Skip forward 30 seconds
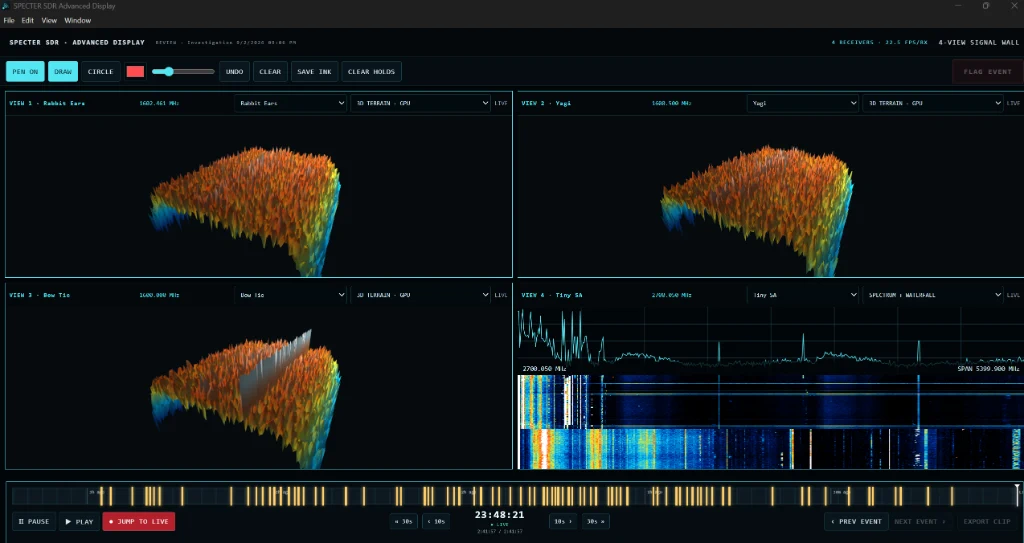 point(595,521)
